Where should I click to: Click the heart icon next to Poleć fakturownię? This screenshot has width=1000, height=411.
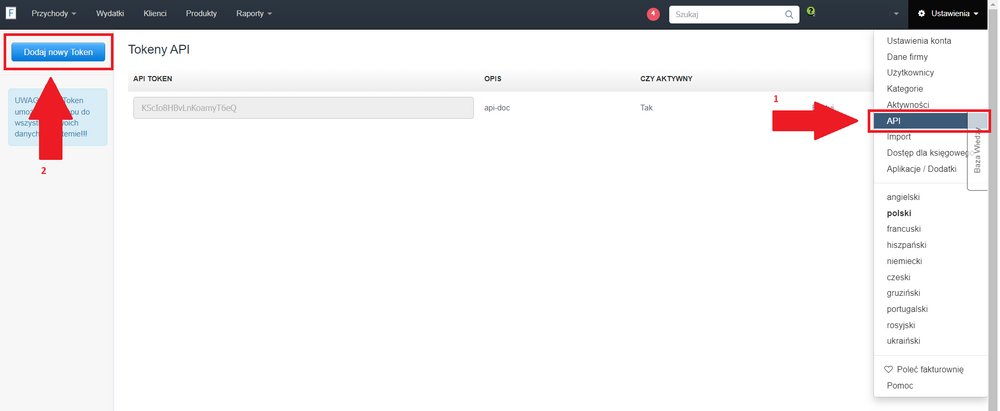click(x=890, y=369)
